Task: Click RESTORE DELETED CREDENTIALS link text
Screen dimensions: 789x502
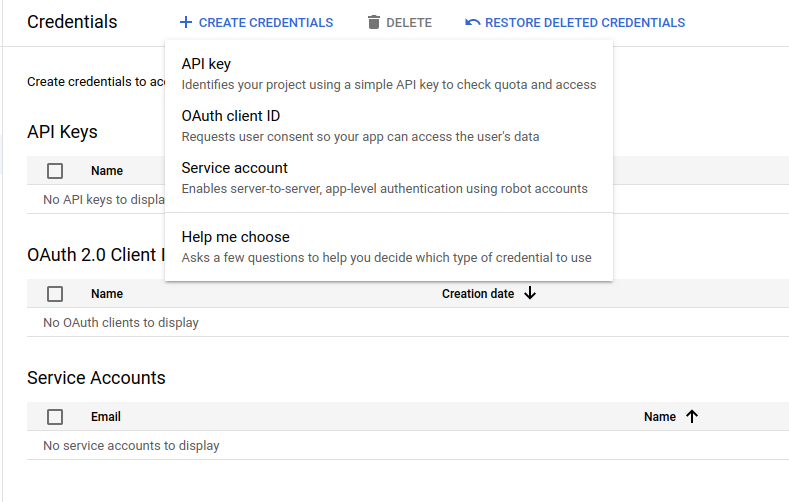Action: tap(585, 22)
